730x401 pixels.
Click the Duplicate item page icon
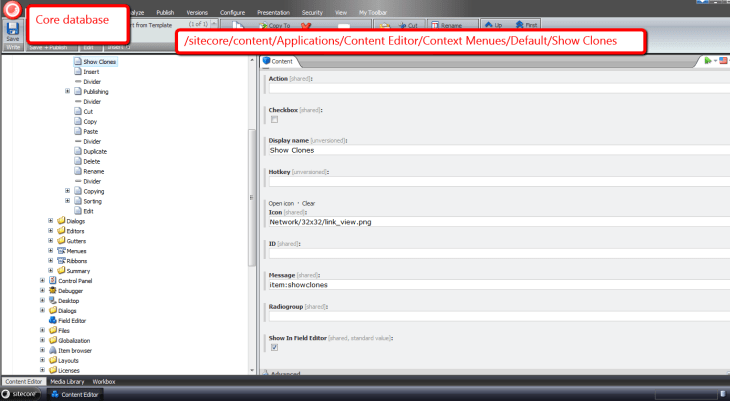pos(78,151)
